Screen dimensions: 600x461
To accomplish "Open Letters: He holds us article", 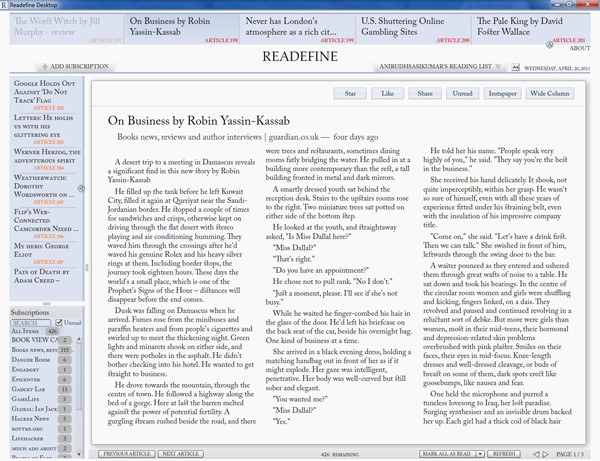I will [x=45, y=129].
